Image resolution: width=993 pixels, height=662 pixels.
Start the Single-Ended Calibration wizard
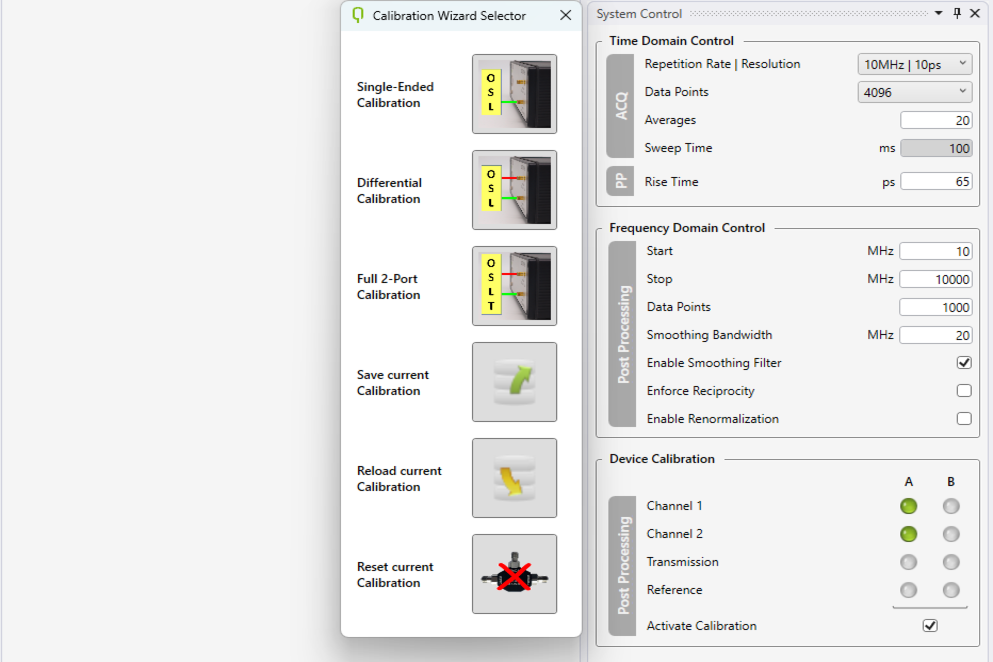[514, 94]
